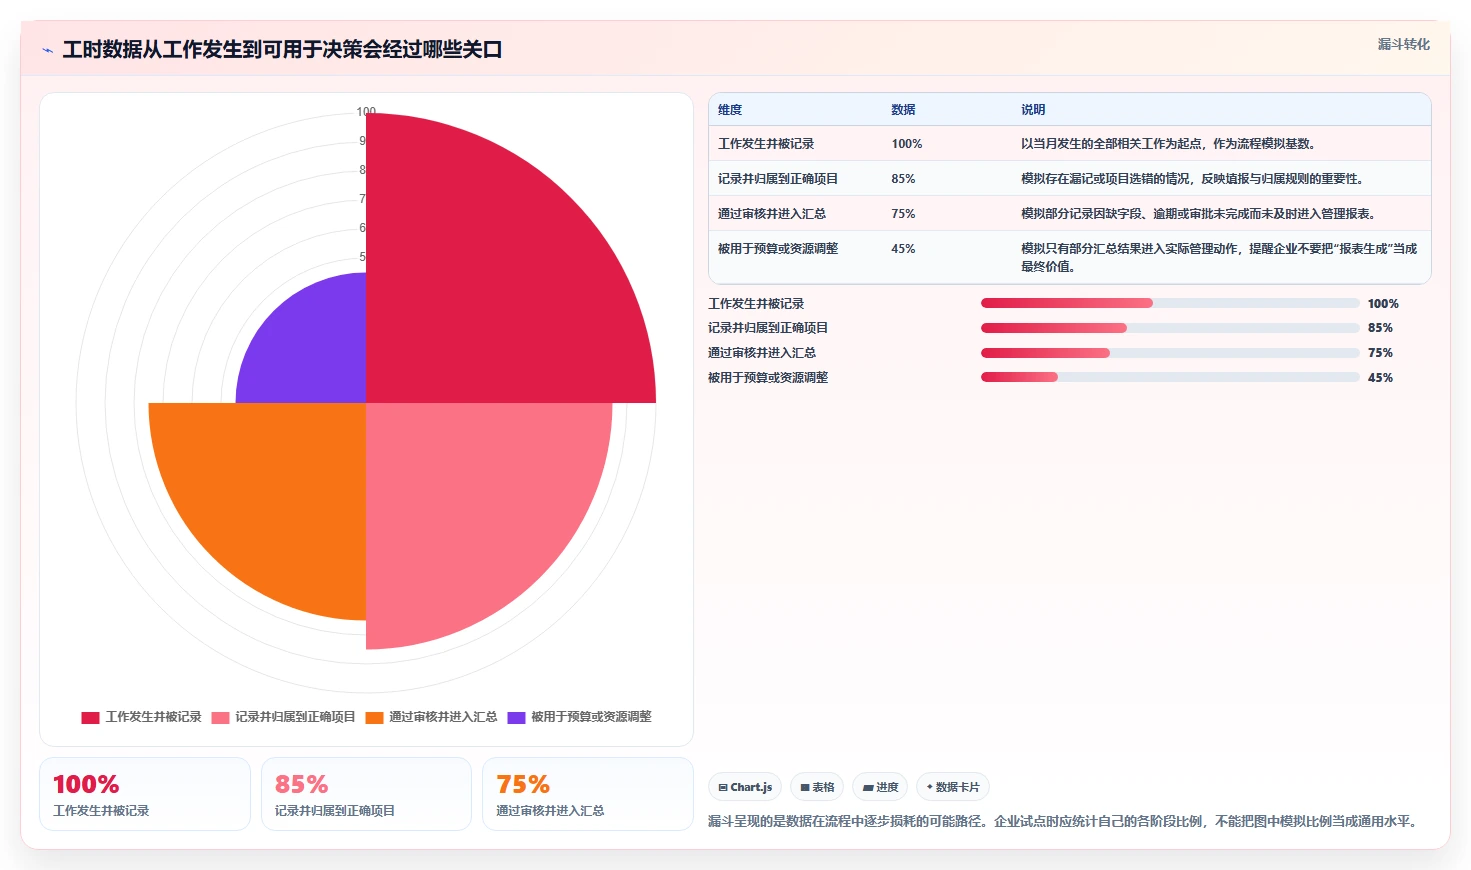Viewport: 1471px width, 870px height.
Task: Click the orange chart segment
Action: (x=280, y=490)
